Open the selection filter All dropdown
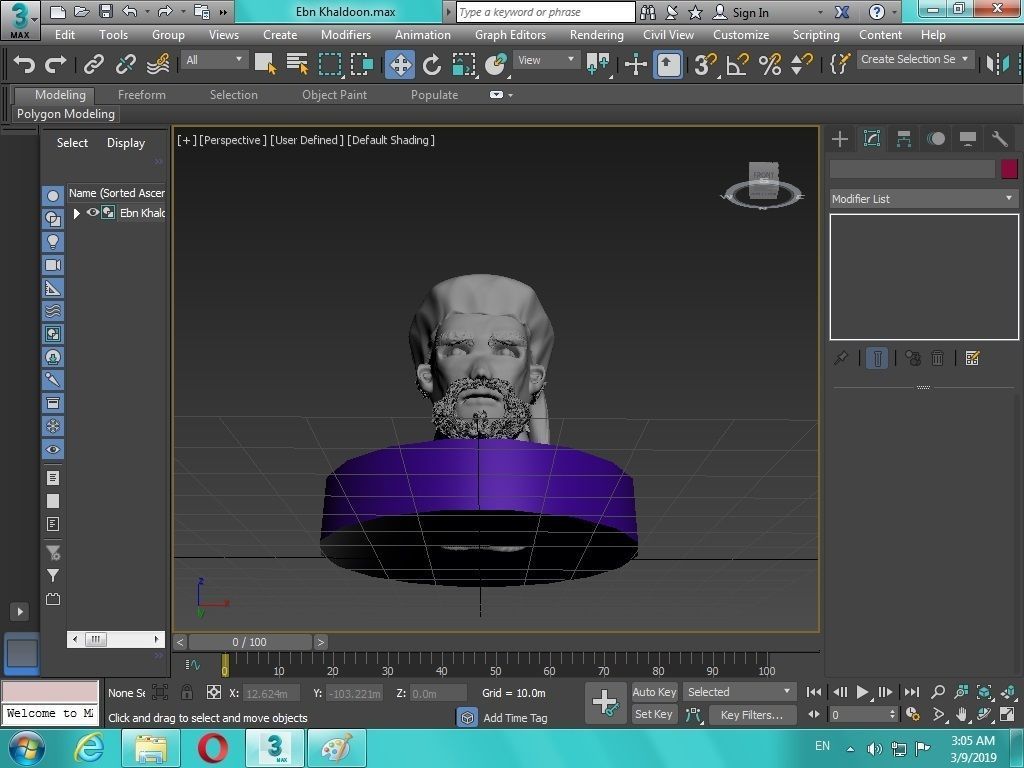 tap(214, 59)
